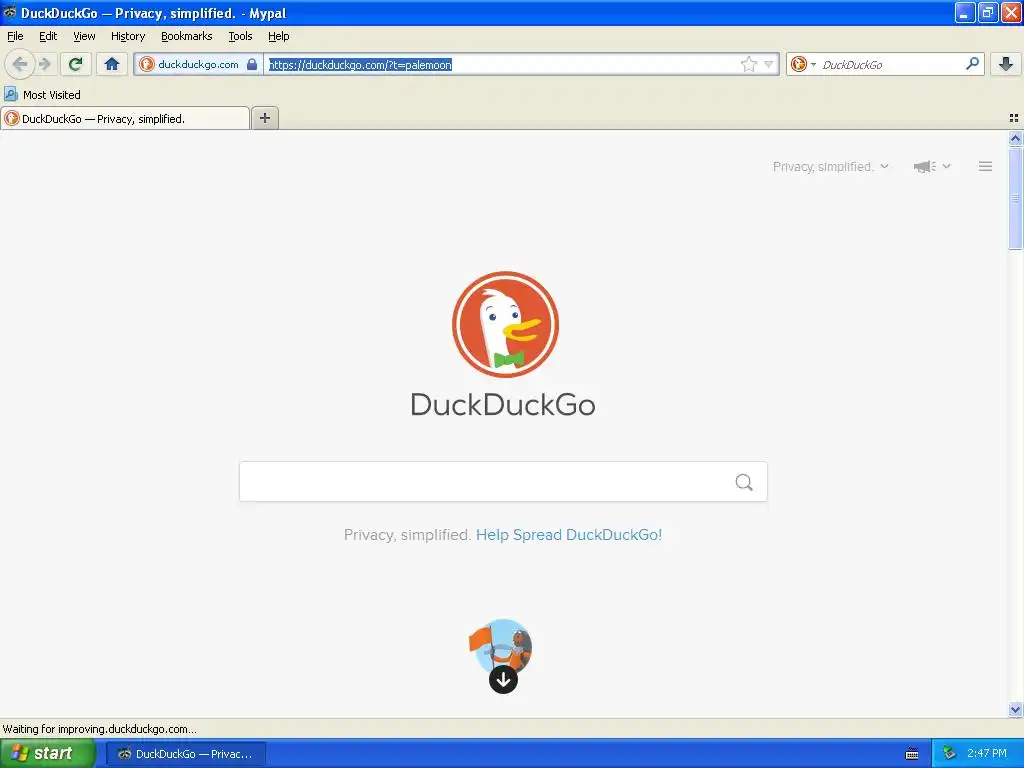Click the duckduckgo.com site identity label
Screen dimensions: 1024x768
(198, 64)
